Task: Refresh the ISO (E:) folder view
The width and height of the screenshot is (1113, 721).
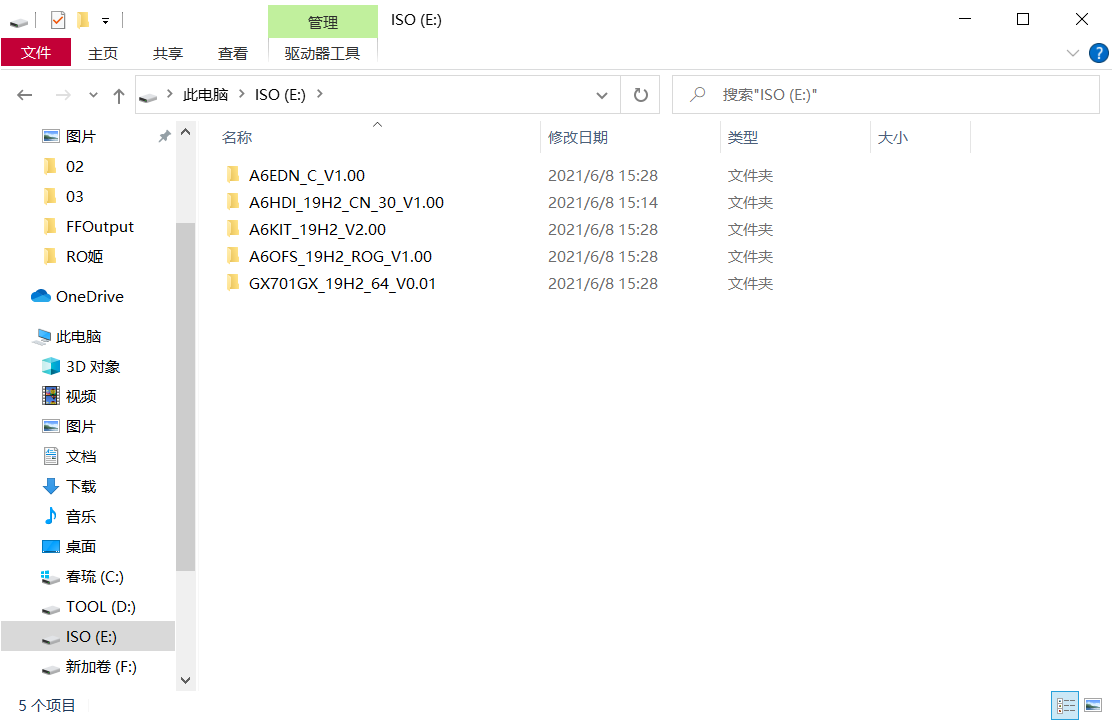Action: [640, 95]
